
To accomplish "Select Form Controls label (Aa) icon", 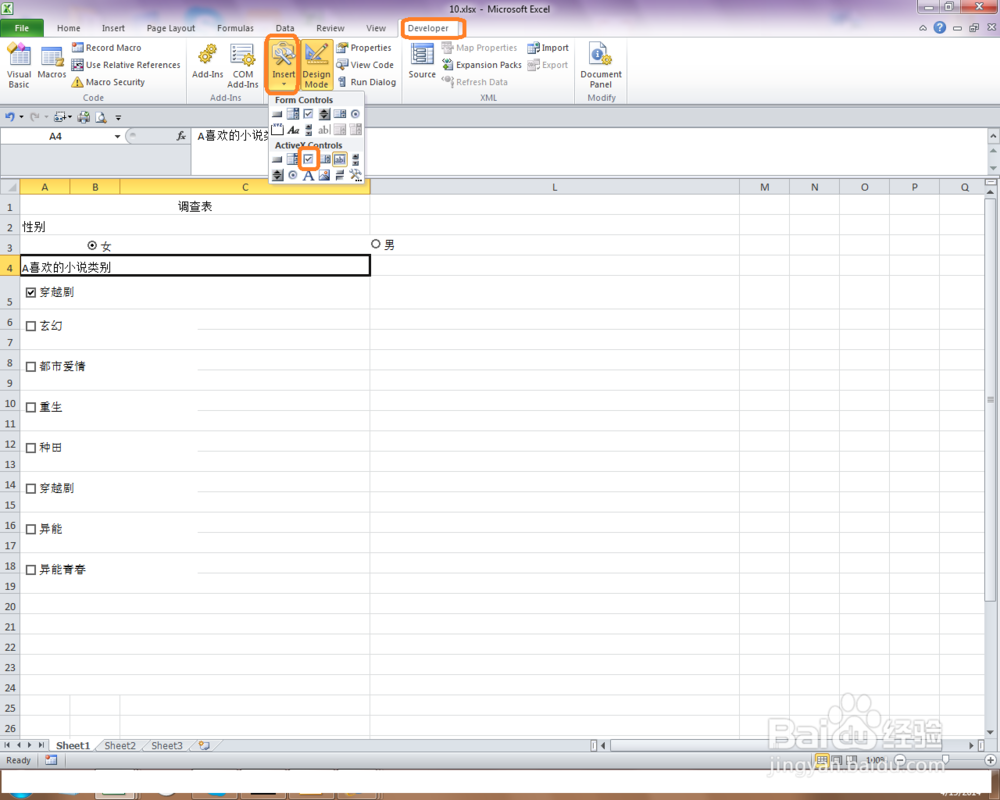I will (293, 130).
